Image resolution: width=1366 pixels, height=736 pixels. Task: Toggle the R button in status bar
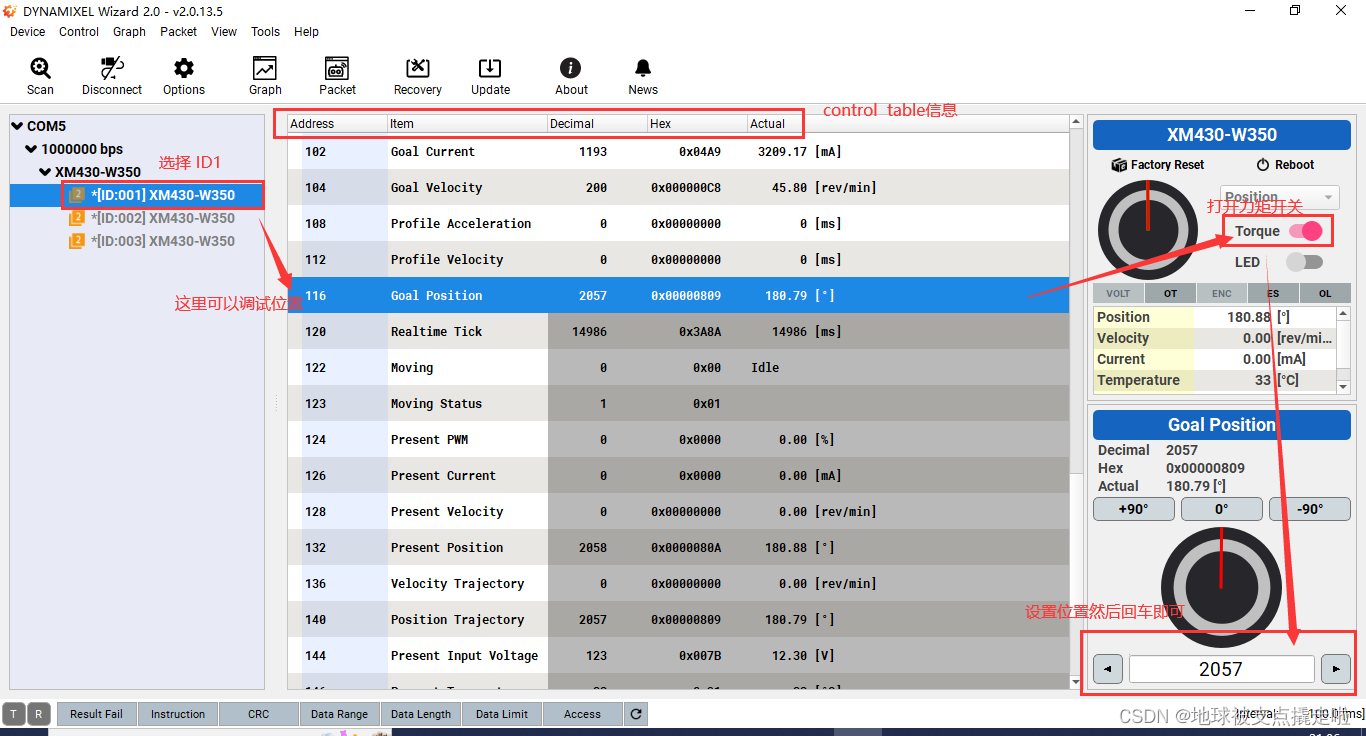click(38, 714)
